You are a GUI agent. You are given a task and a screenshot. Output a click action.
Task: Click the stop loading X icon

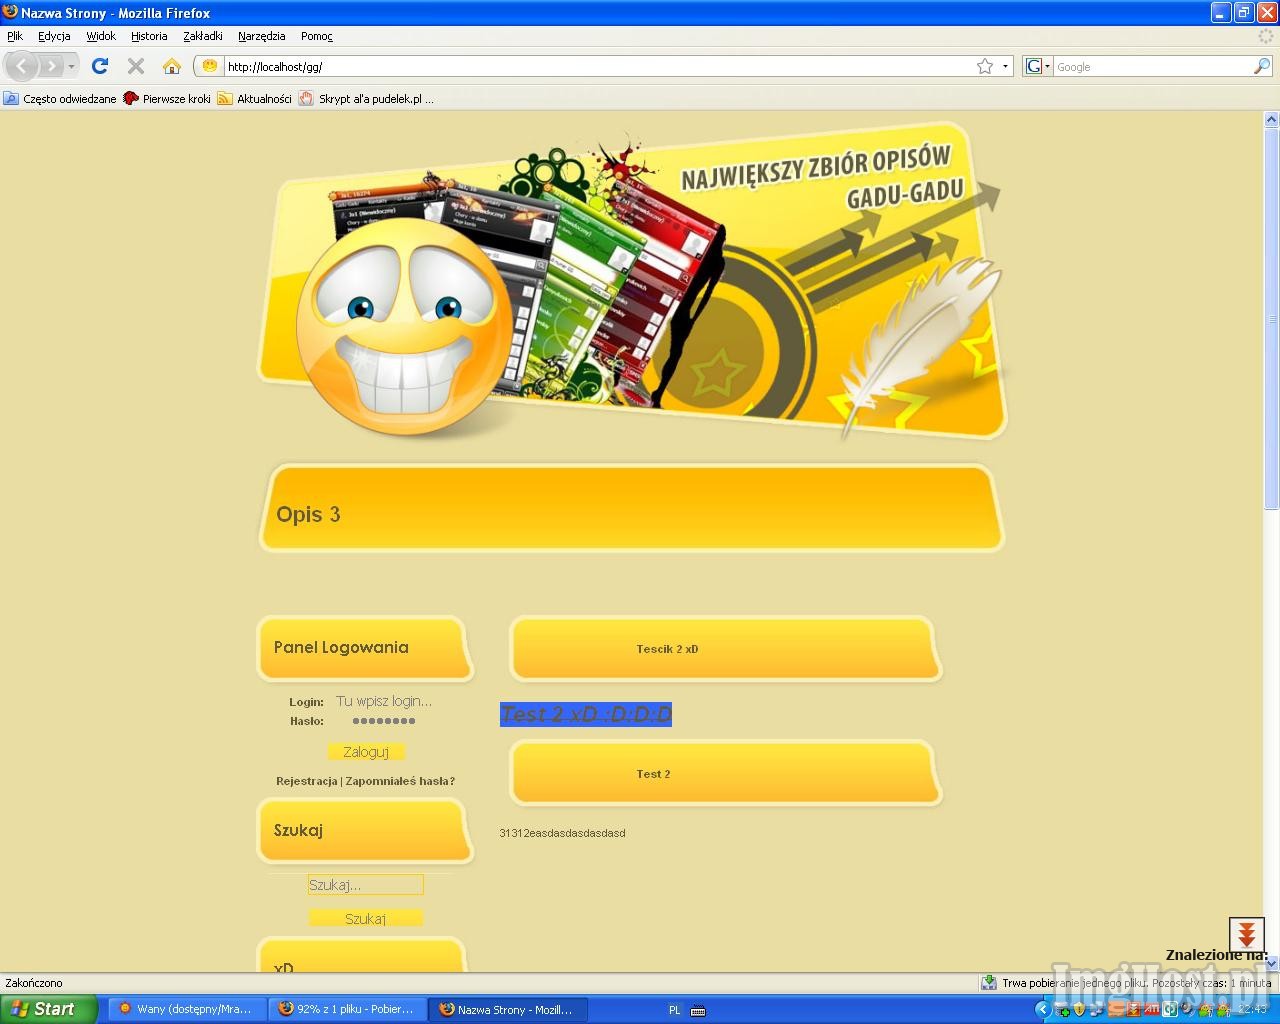click(x=136, y=66)
